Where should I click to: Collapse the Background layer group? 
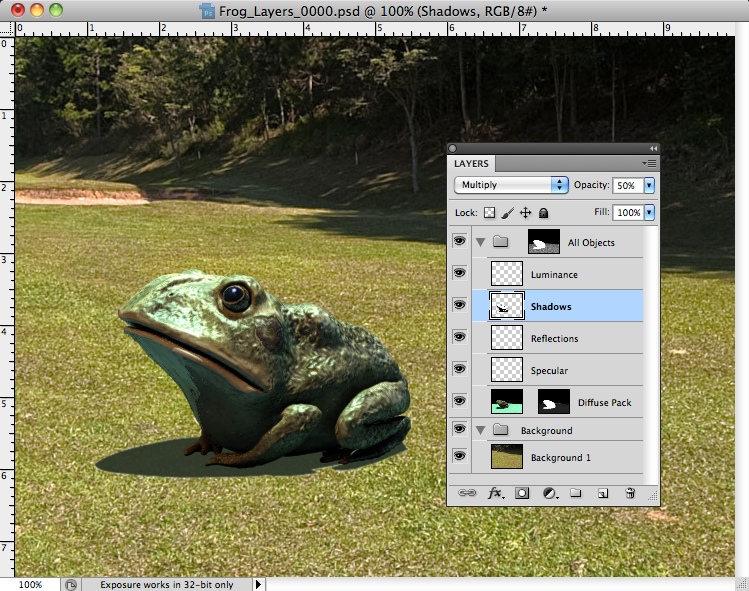481,430
